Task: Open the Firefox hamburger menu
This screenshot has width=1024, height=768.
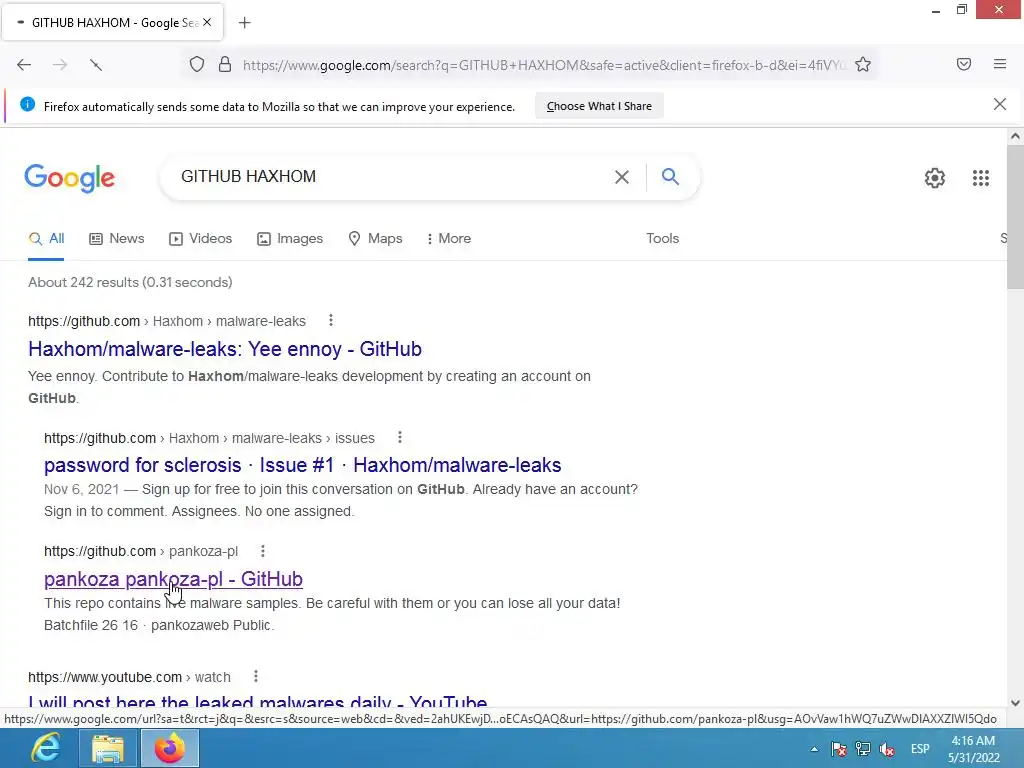Action: coord(1000,64)
